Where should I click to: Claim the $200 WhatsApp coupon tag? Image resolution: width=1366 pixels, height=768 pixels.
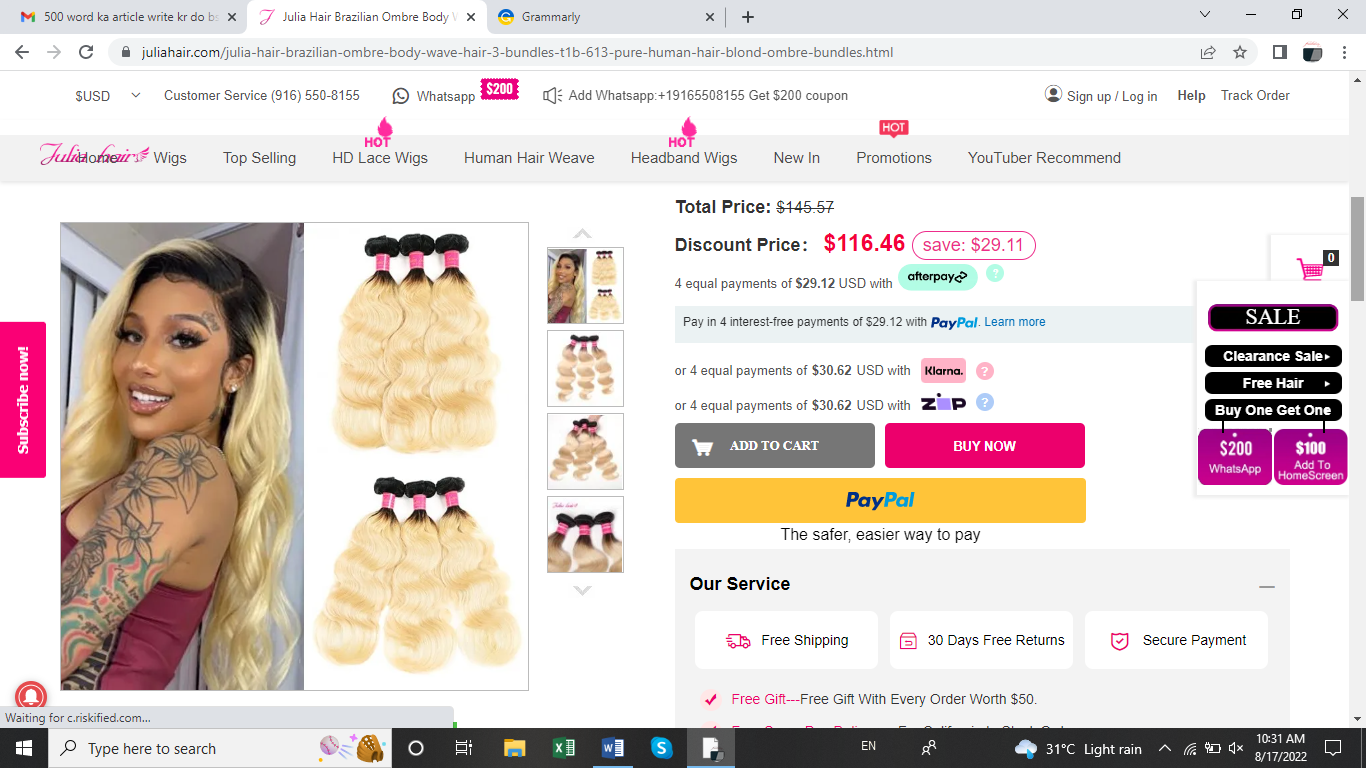tap(1235, 457)
